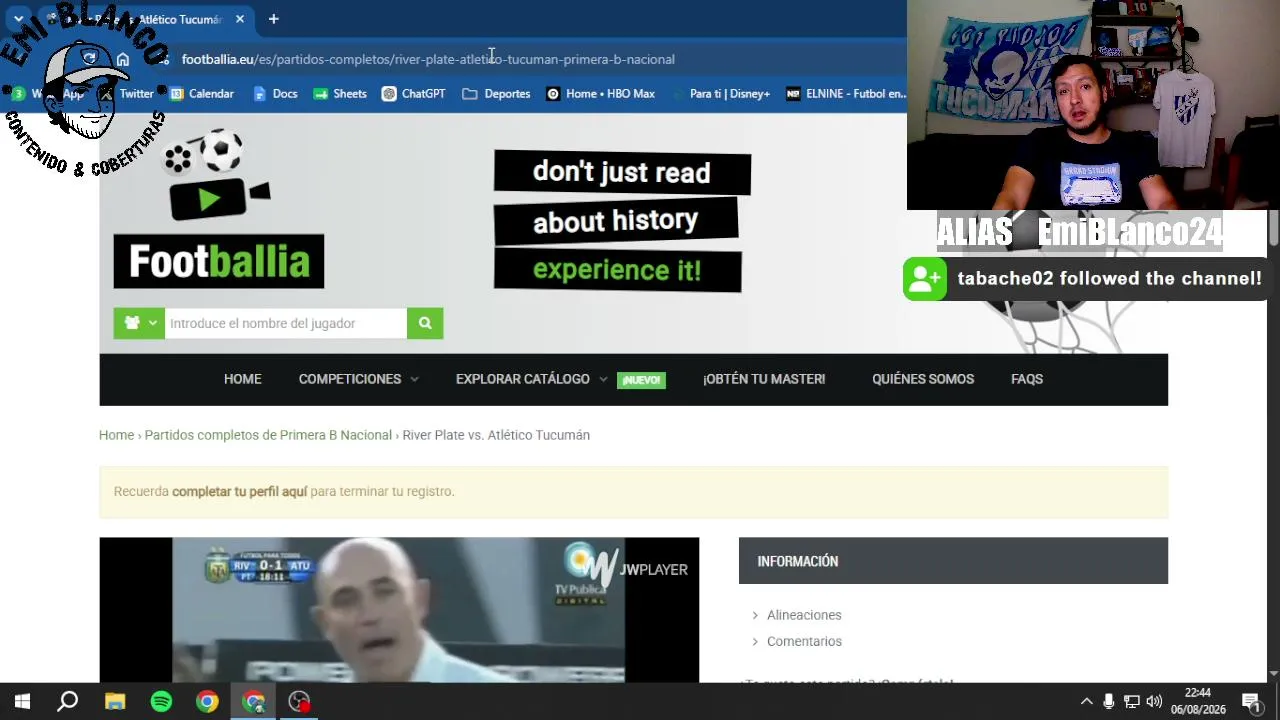The height and width of the screenshot is (720, 1280).
Task: Click the Home breadcrumb link
Action: click(116, 435)
